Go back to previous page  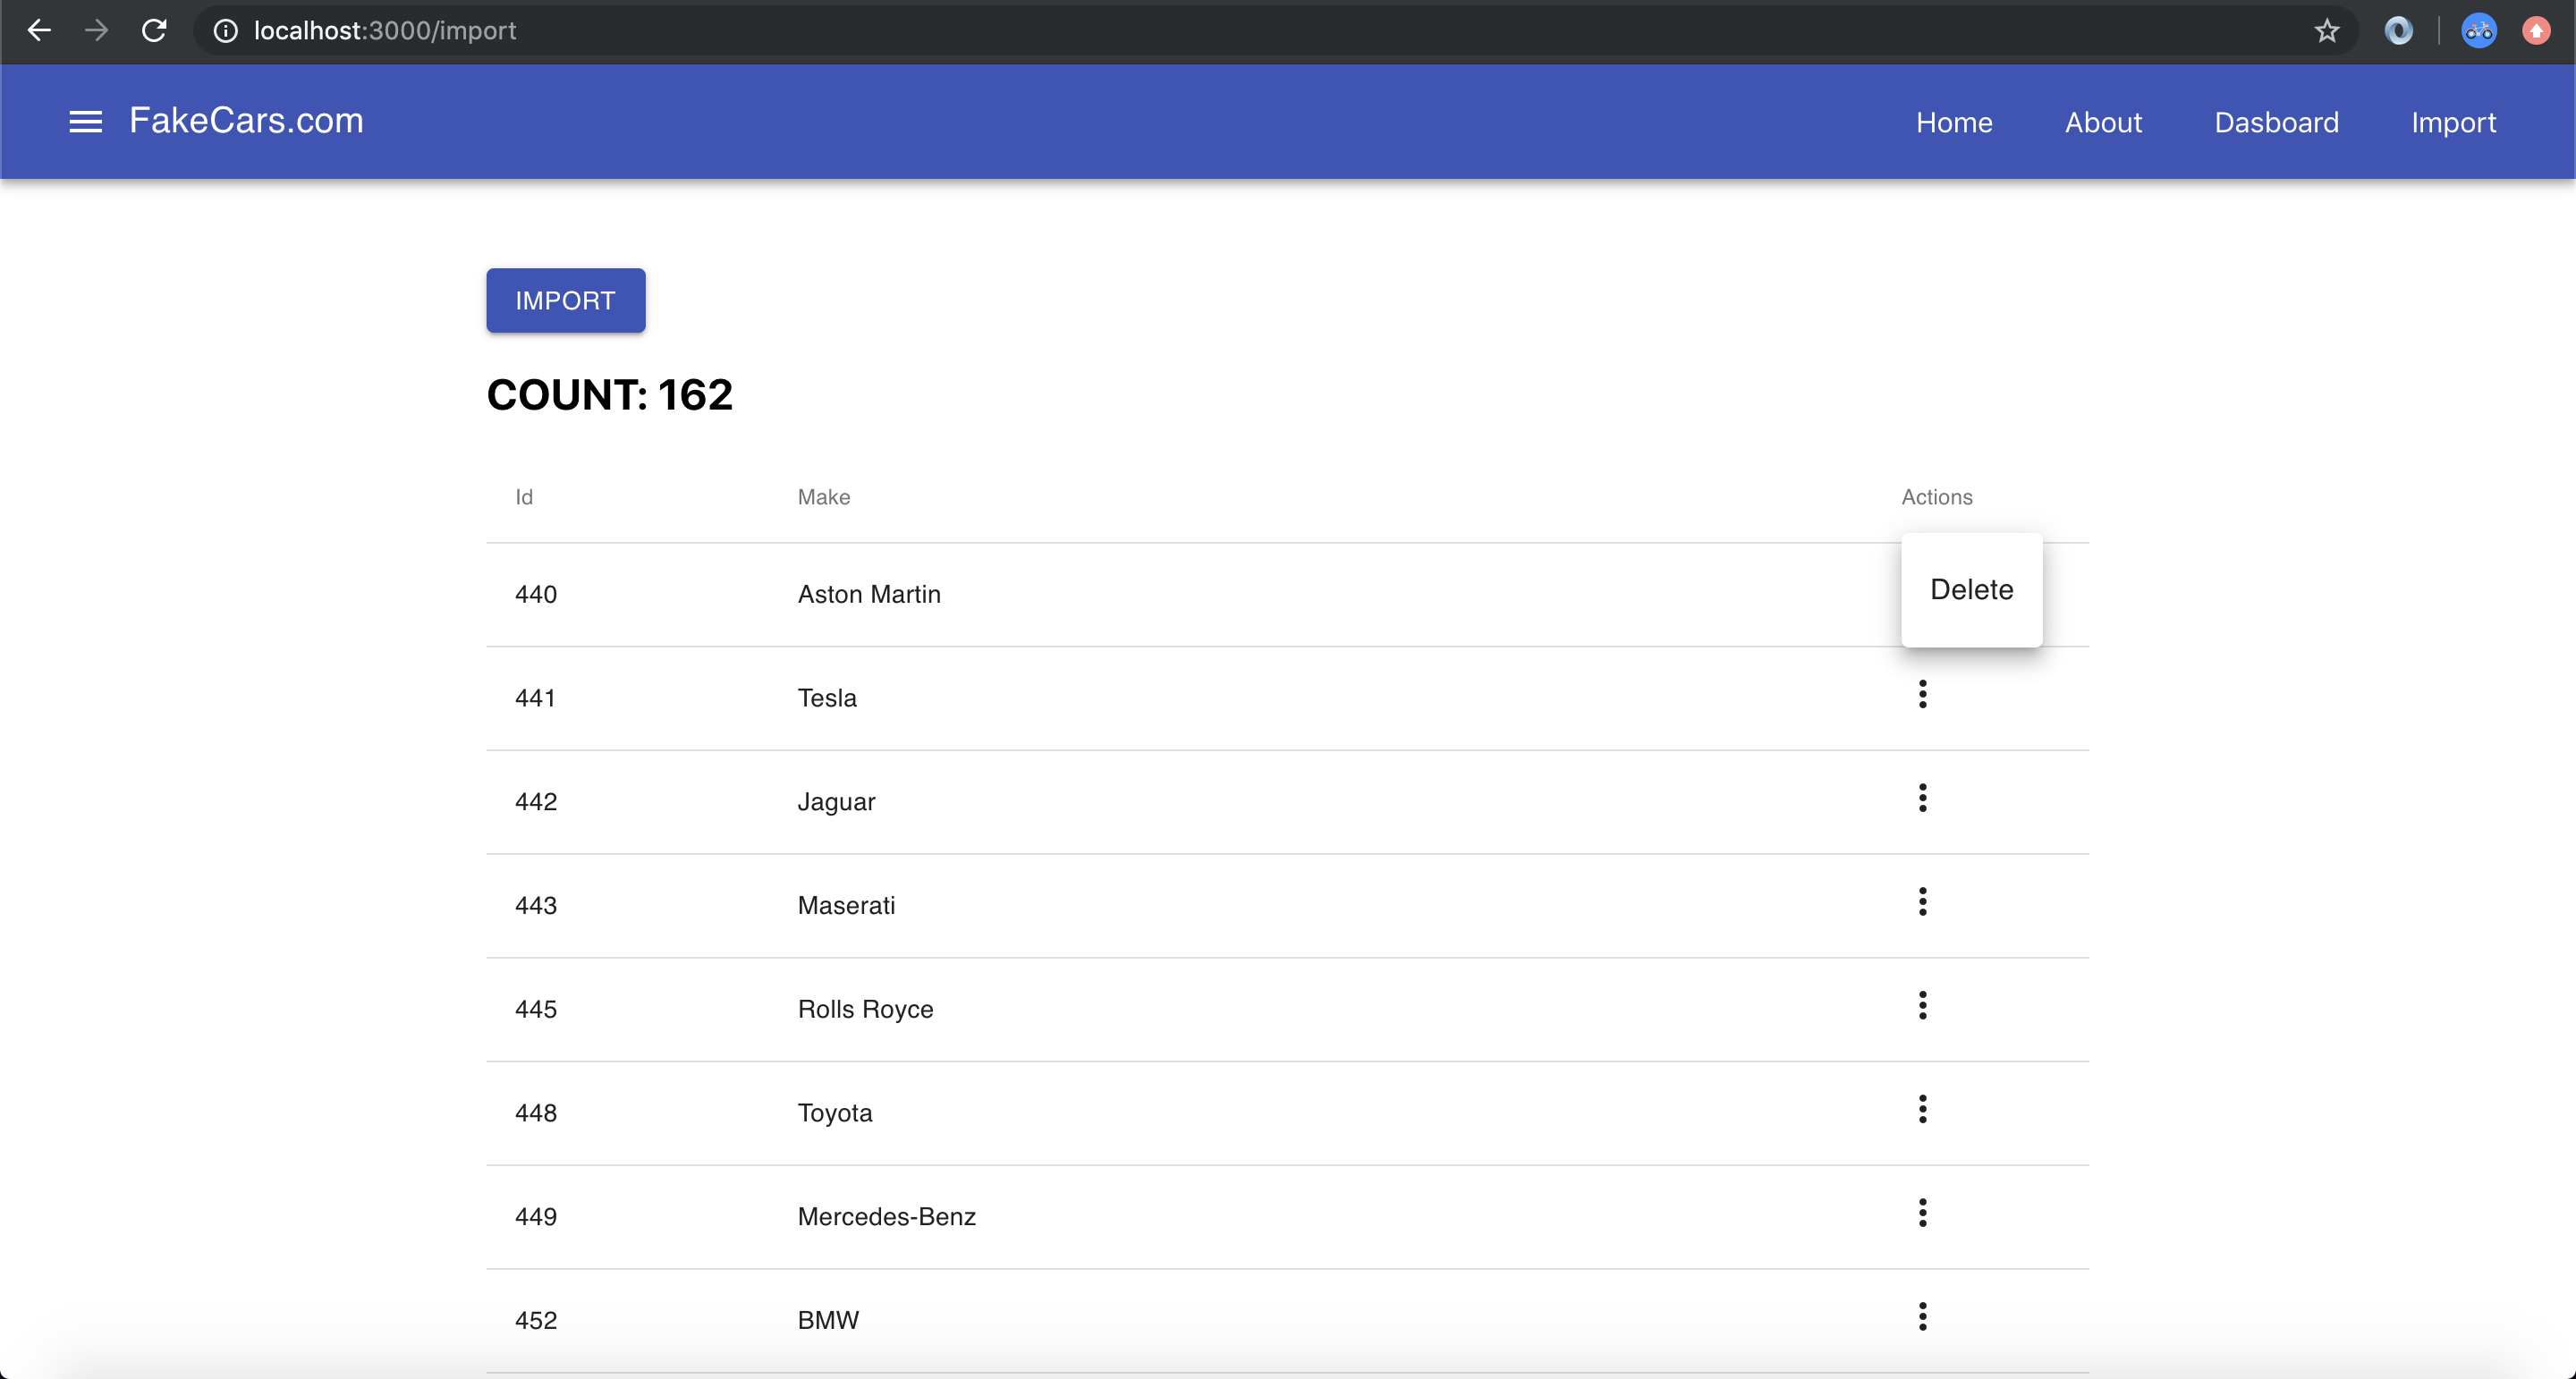[39, 31]
